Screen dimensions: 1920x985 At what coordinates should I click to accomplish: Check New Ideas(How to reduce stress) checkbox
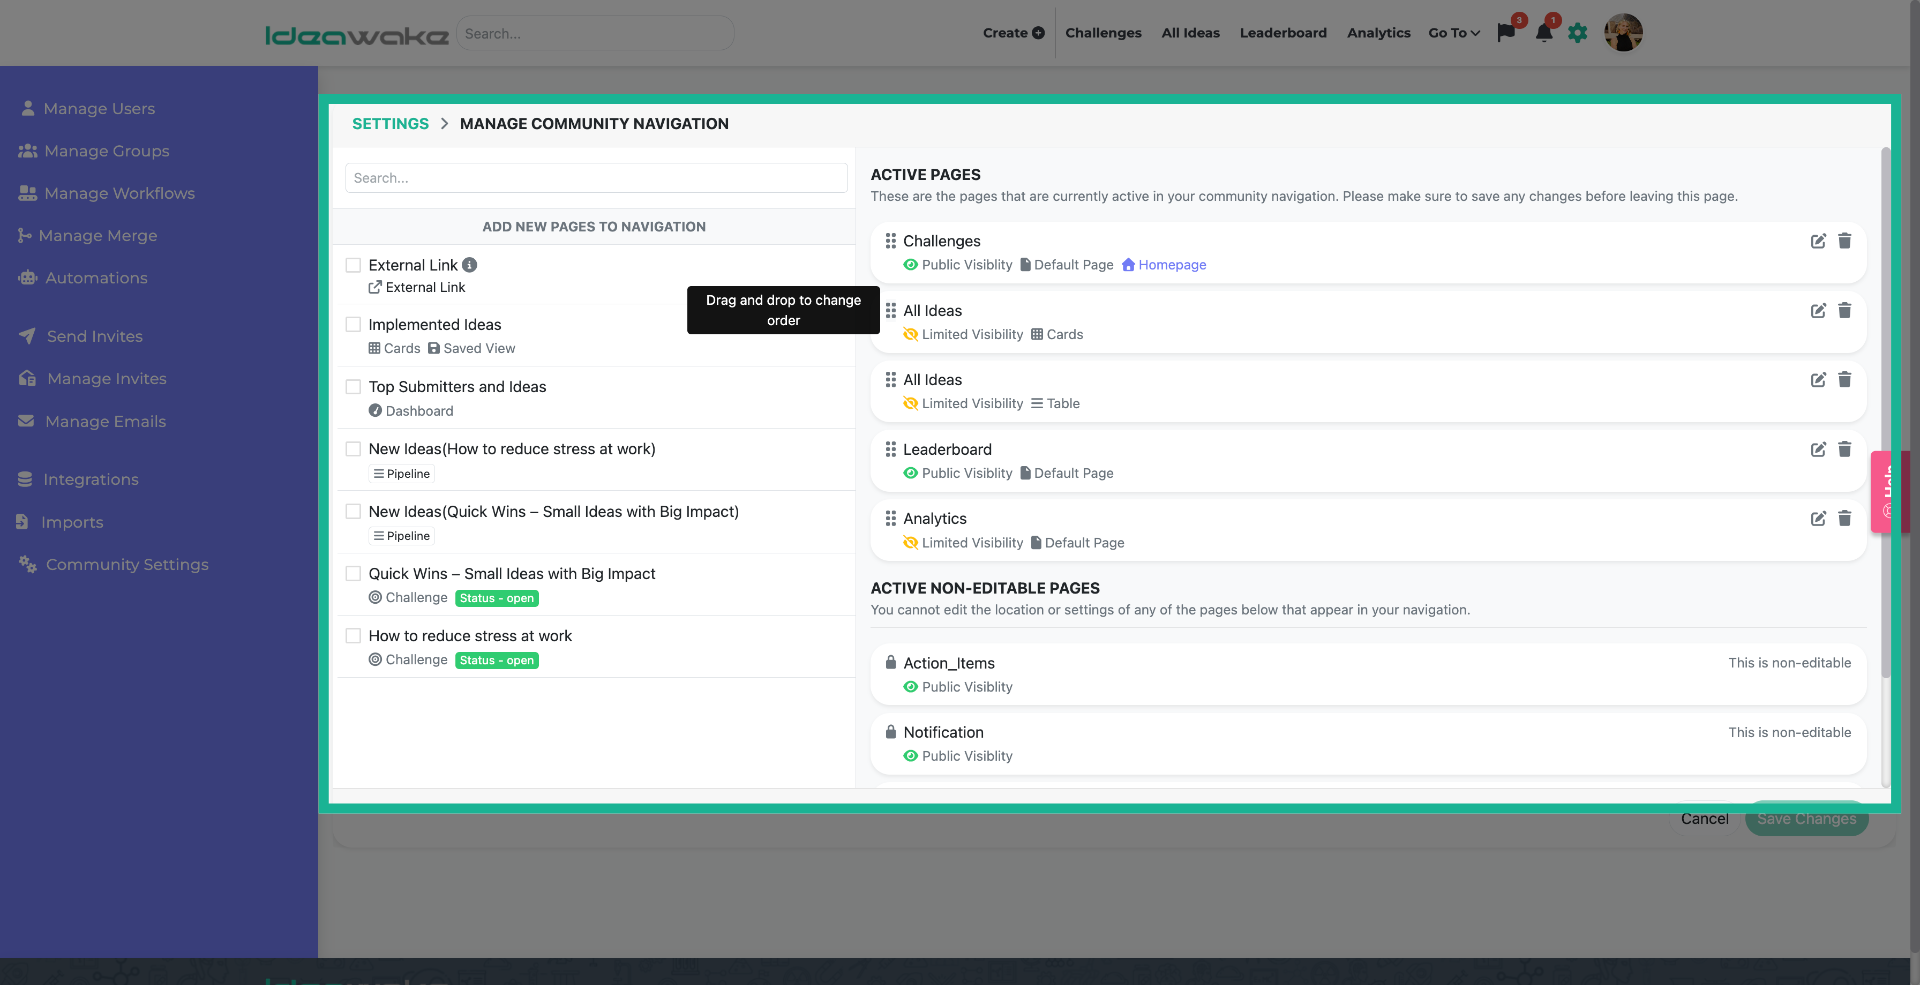pos(353,449)
